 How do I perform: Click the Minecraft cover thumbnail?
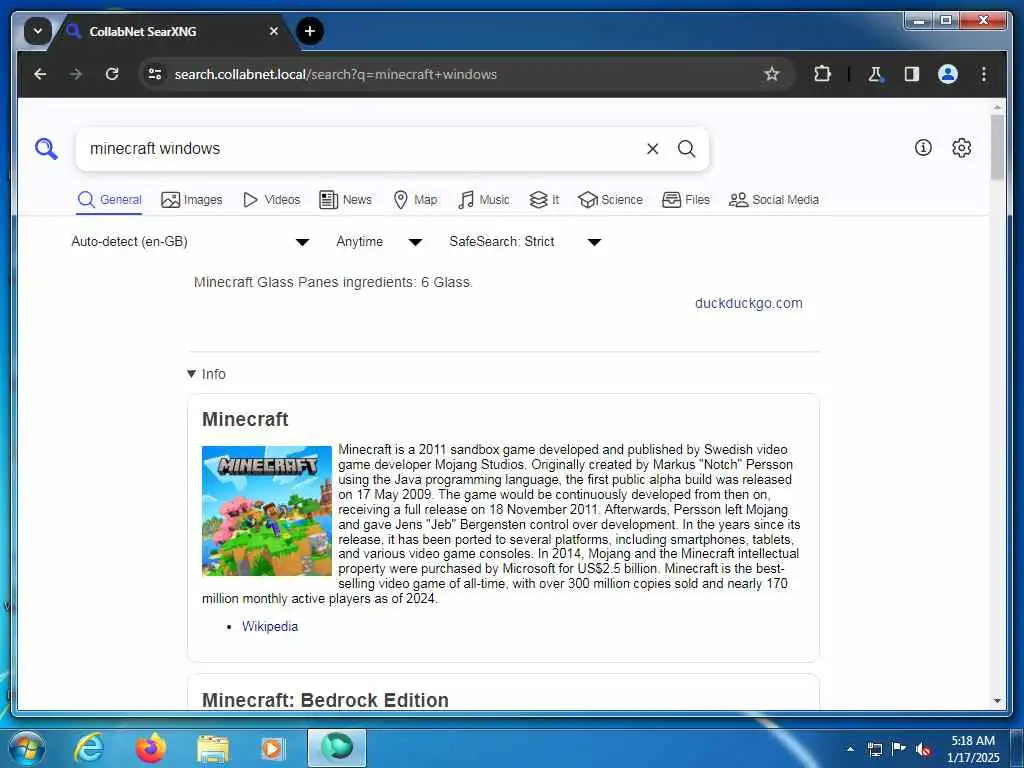point(266,511)
